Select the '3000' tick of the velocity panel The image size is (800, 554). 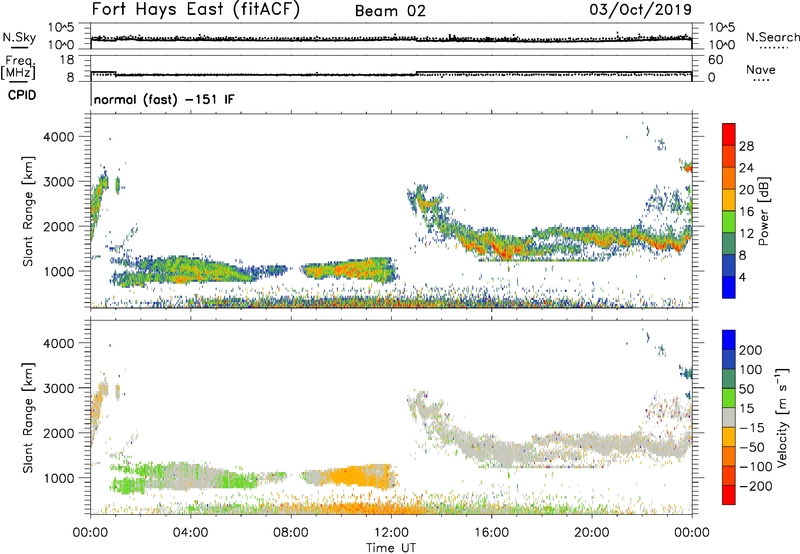(x=59, y=388)
